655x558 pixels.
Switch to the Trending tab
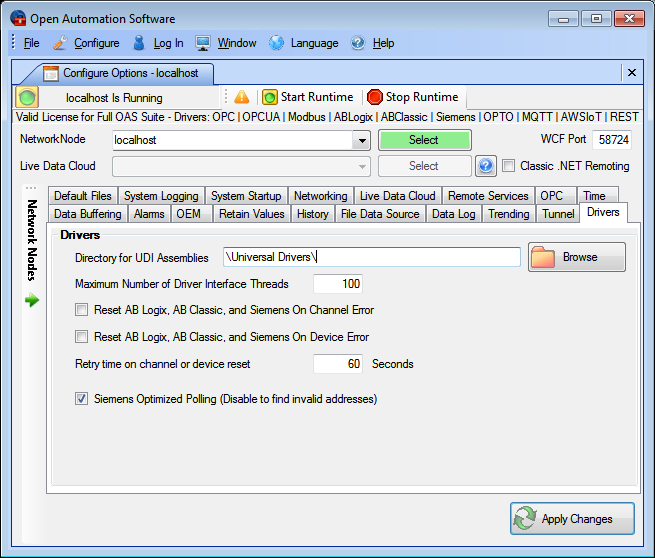(x=509, y=213)
